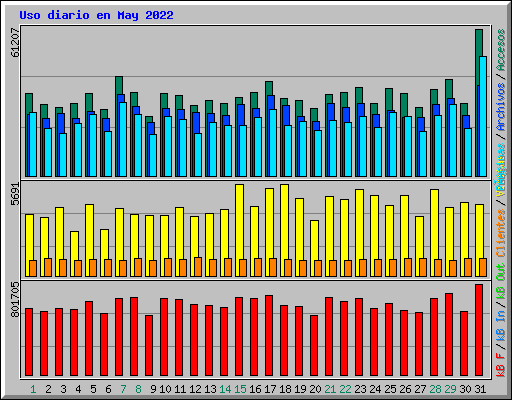512x400 pixels.
Task: Click the day 1 label on the x-axis
Action: [33, 389]
